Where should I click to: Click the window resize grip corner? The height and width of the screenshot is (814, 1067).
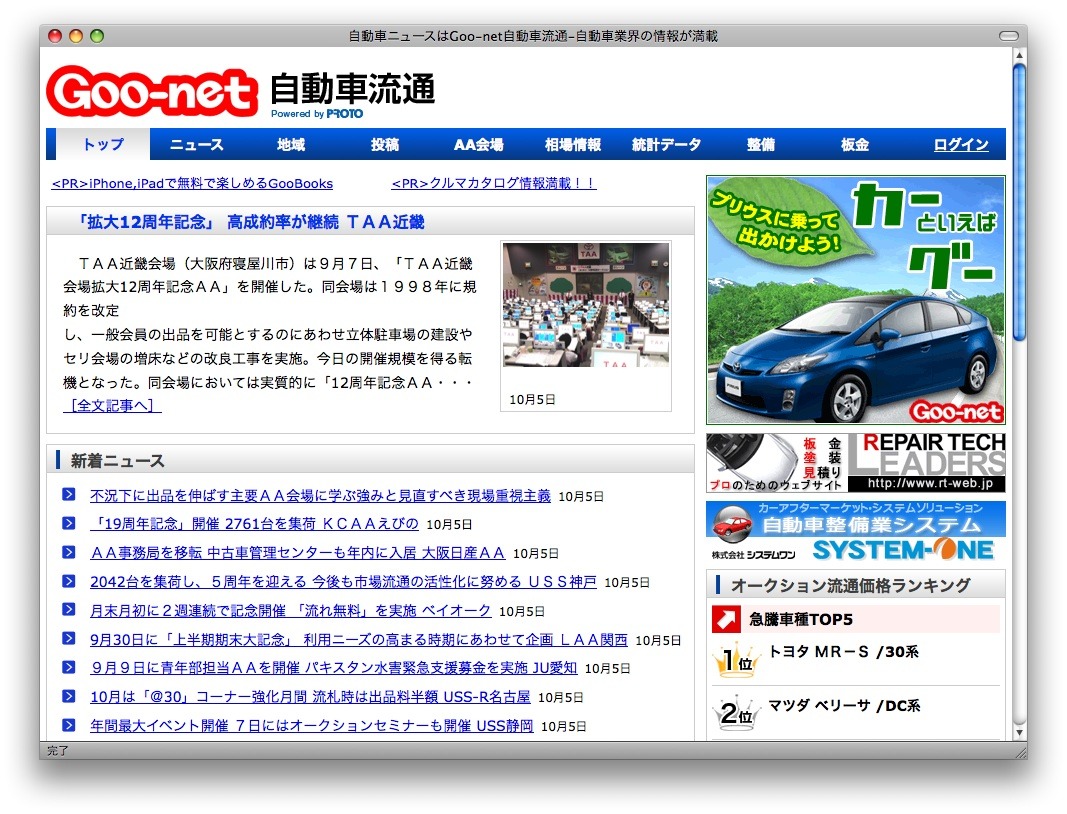1020,751
